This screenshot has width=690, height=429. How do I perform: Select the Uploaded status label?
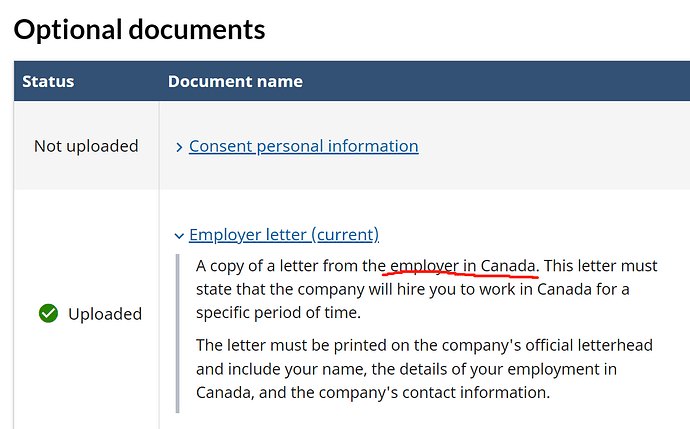[x=105, y=314]
